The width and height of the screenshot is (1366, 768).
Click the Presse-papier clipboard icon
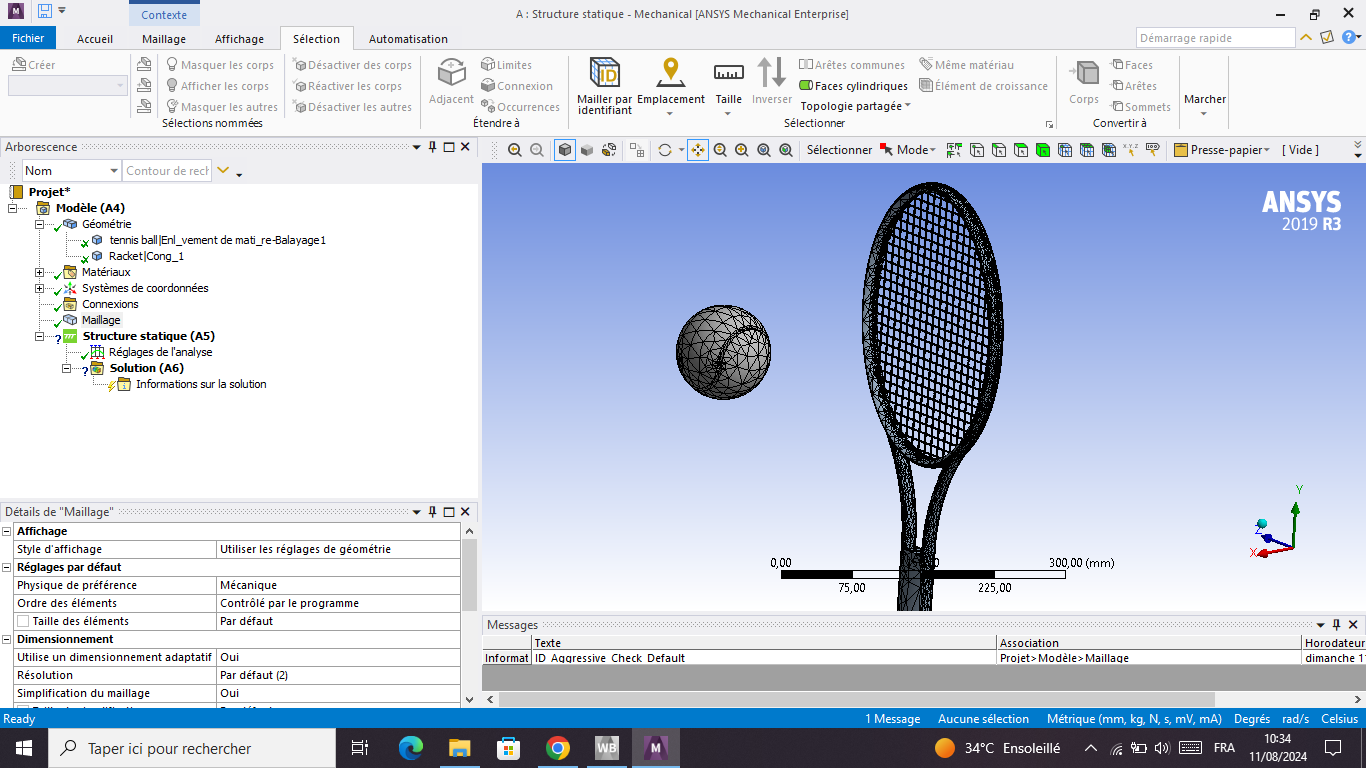1181,150
